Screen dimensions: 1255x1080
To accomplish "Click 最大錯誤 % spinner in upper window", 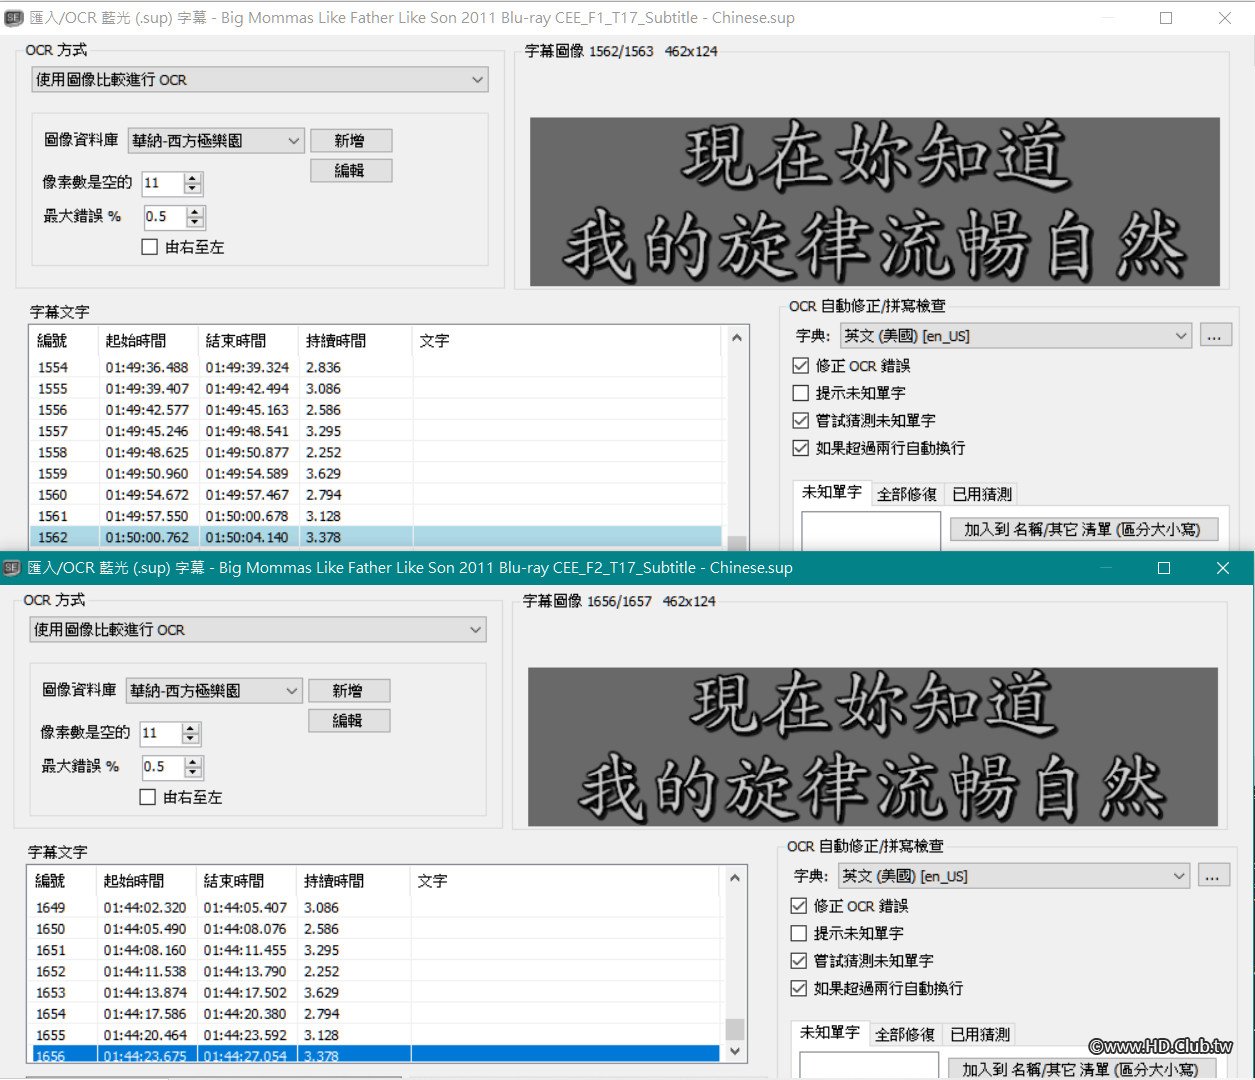I will 174,217.
